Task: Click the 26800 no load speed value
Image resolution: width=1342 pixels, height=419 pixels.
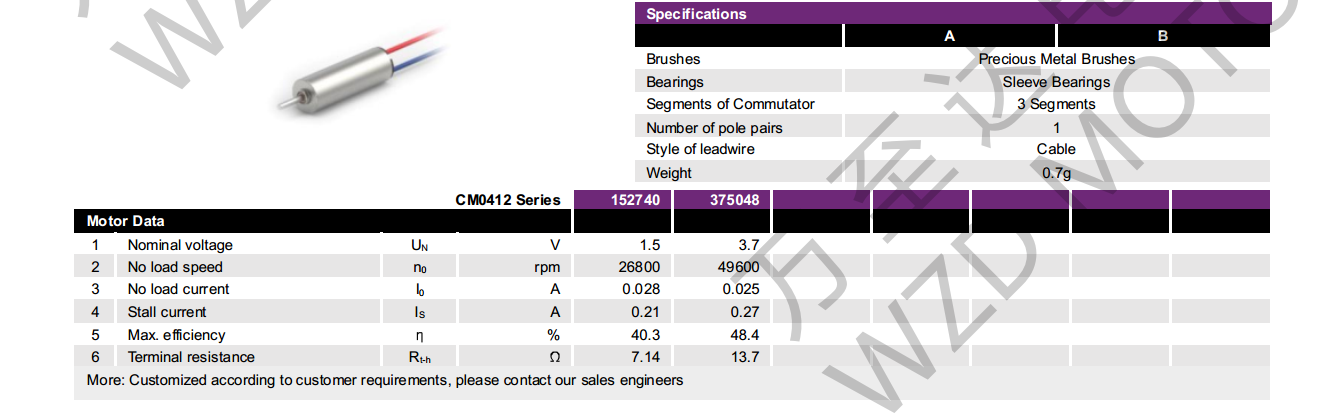Action: [637, 267]
